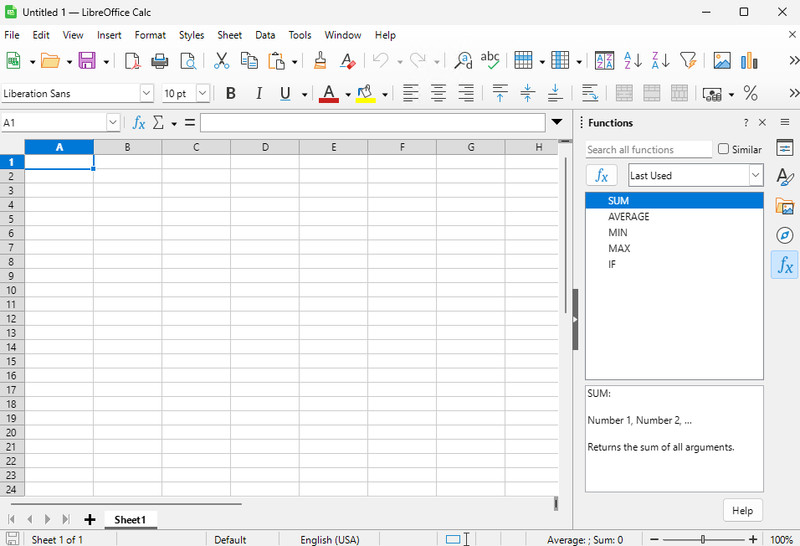Toggle Italic formatting

pyautogui.click(x=259, y=93)
